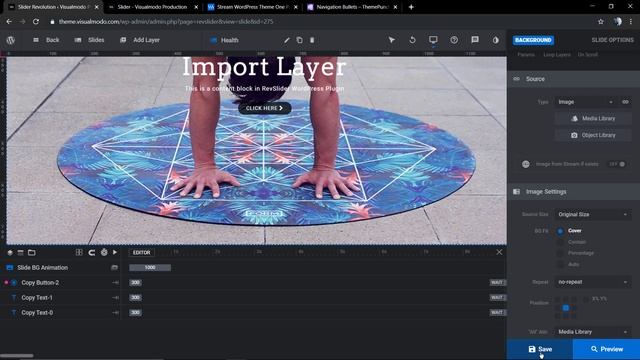Select the Slide BG Animation row
The image size is (640, 360).
pos(60,268)
